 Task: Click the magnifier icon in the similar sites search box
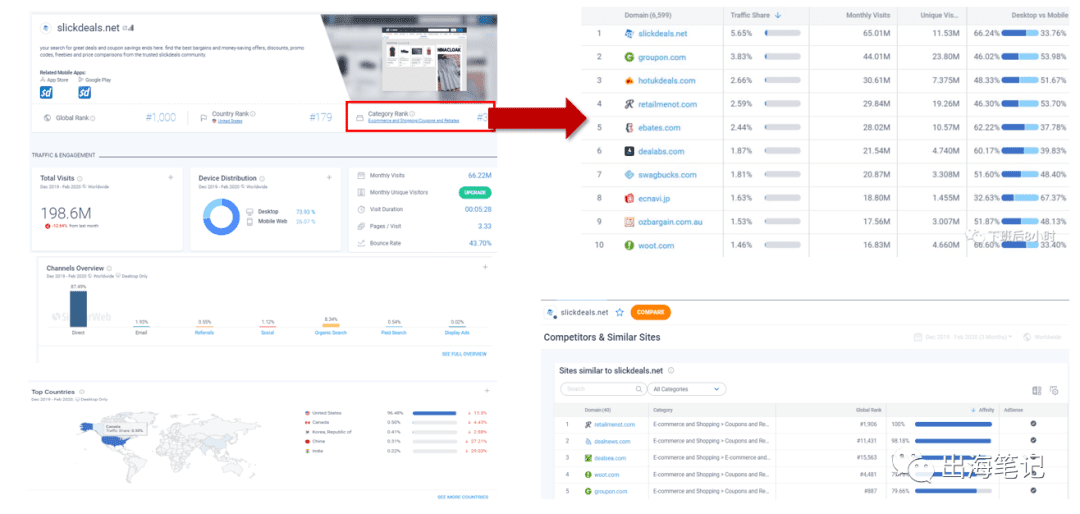(x=641, y=389)
